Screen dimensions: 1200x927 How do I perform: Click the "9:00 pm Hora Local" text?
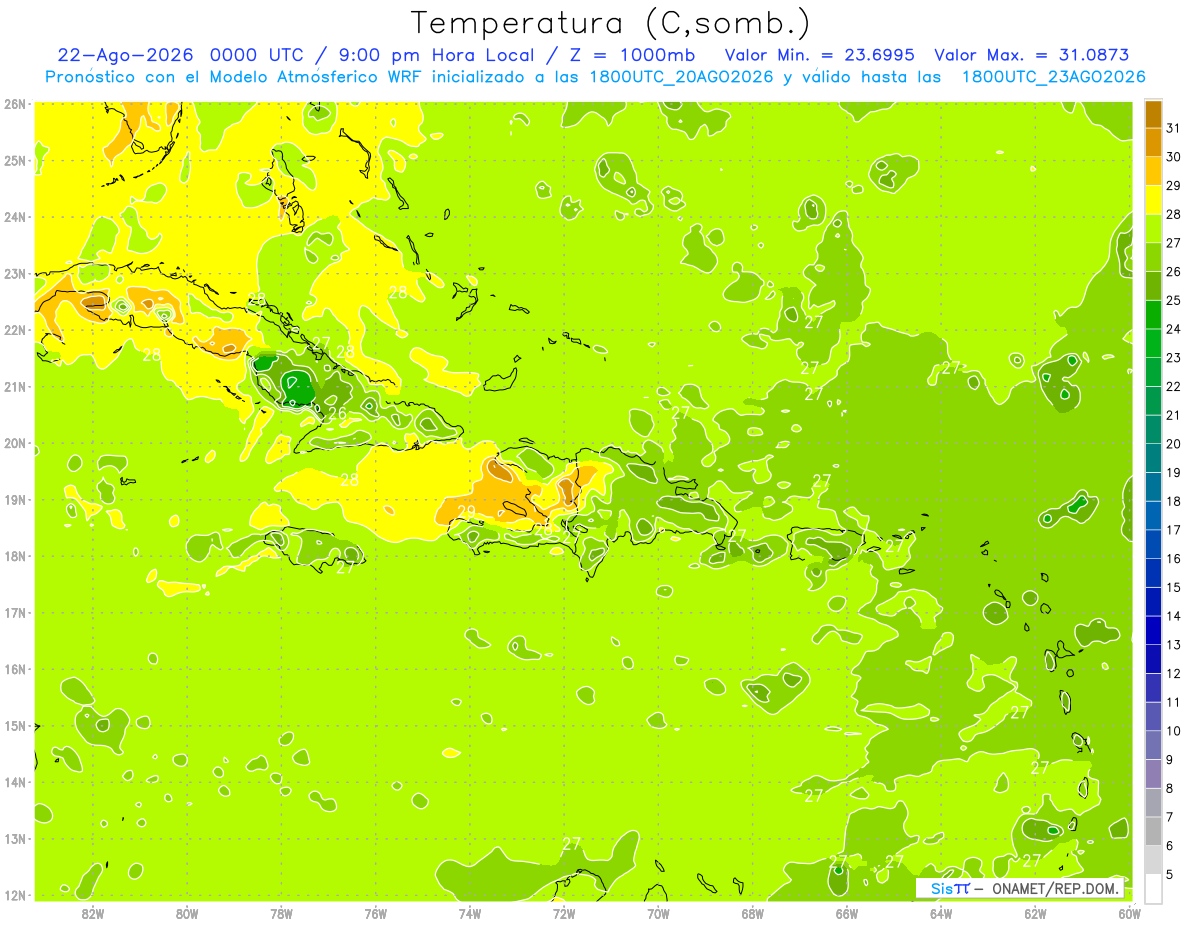(437, 55)
